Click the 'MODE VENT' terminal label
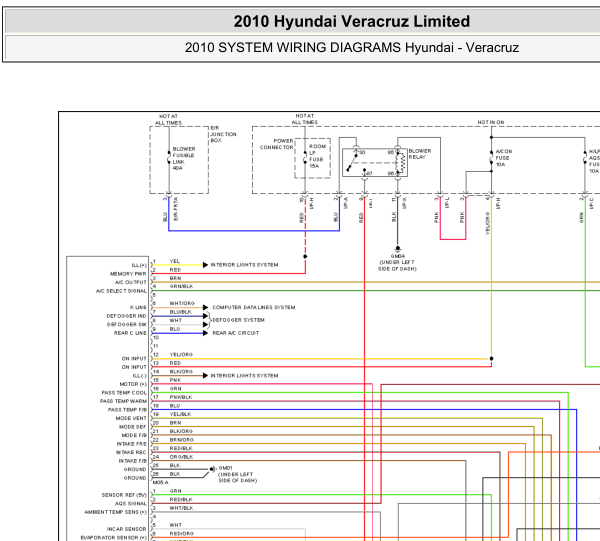The width and height of the screenshot is (600, 541). [x=131, y=418]
